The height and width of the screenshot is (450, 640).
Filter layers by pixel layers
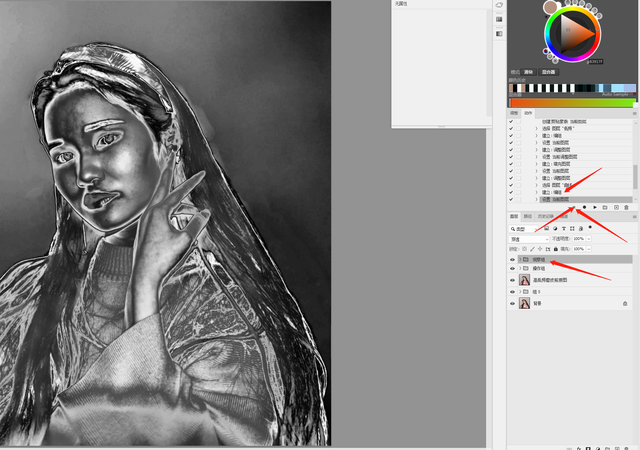click(547, 228)
